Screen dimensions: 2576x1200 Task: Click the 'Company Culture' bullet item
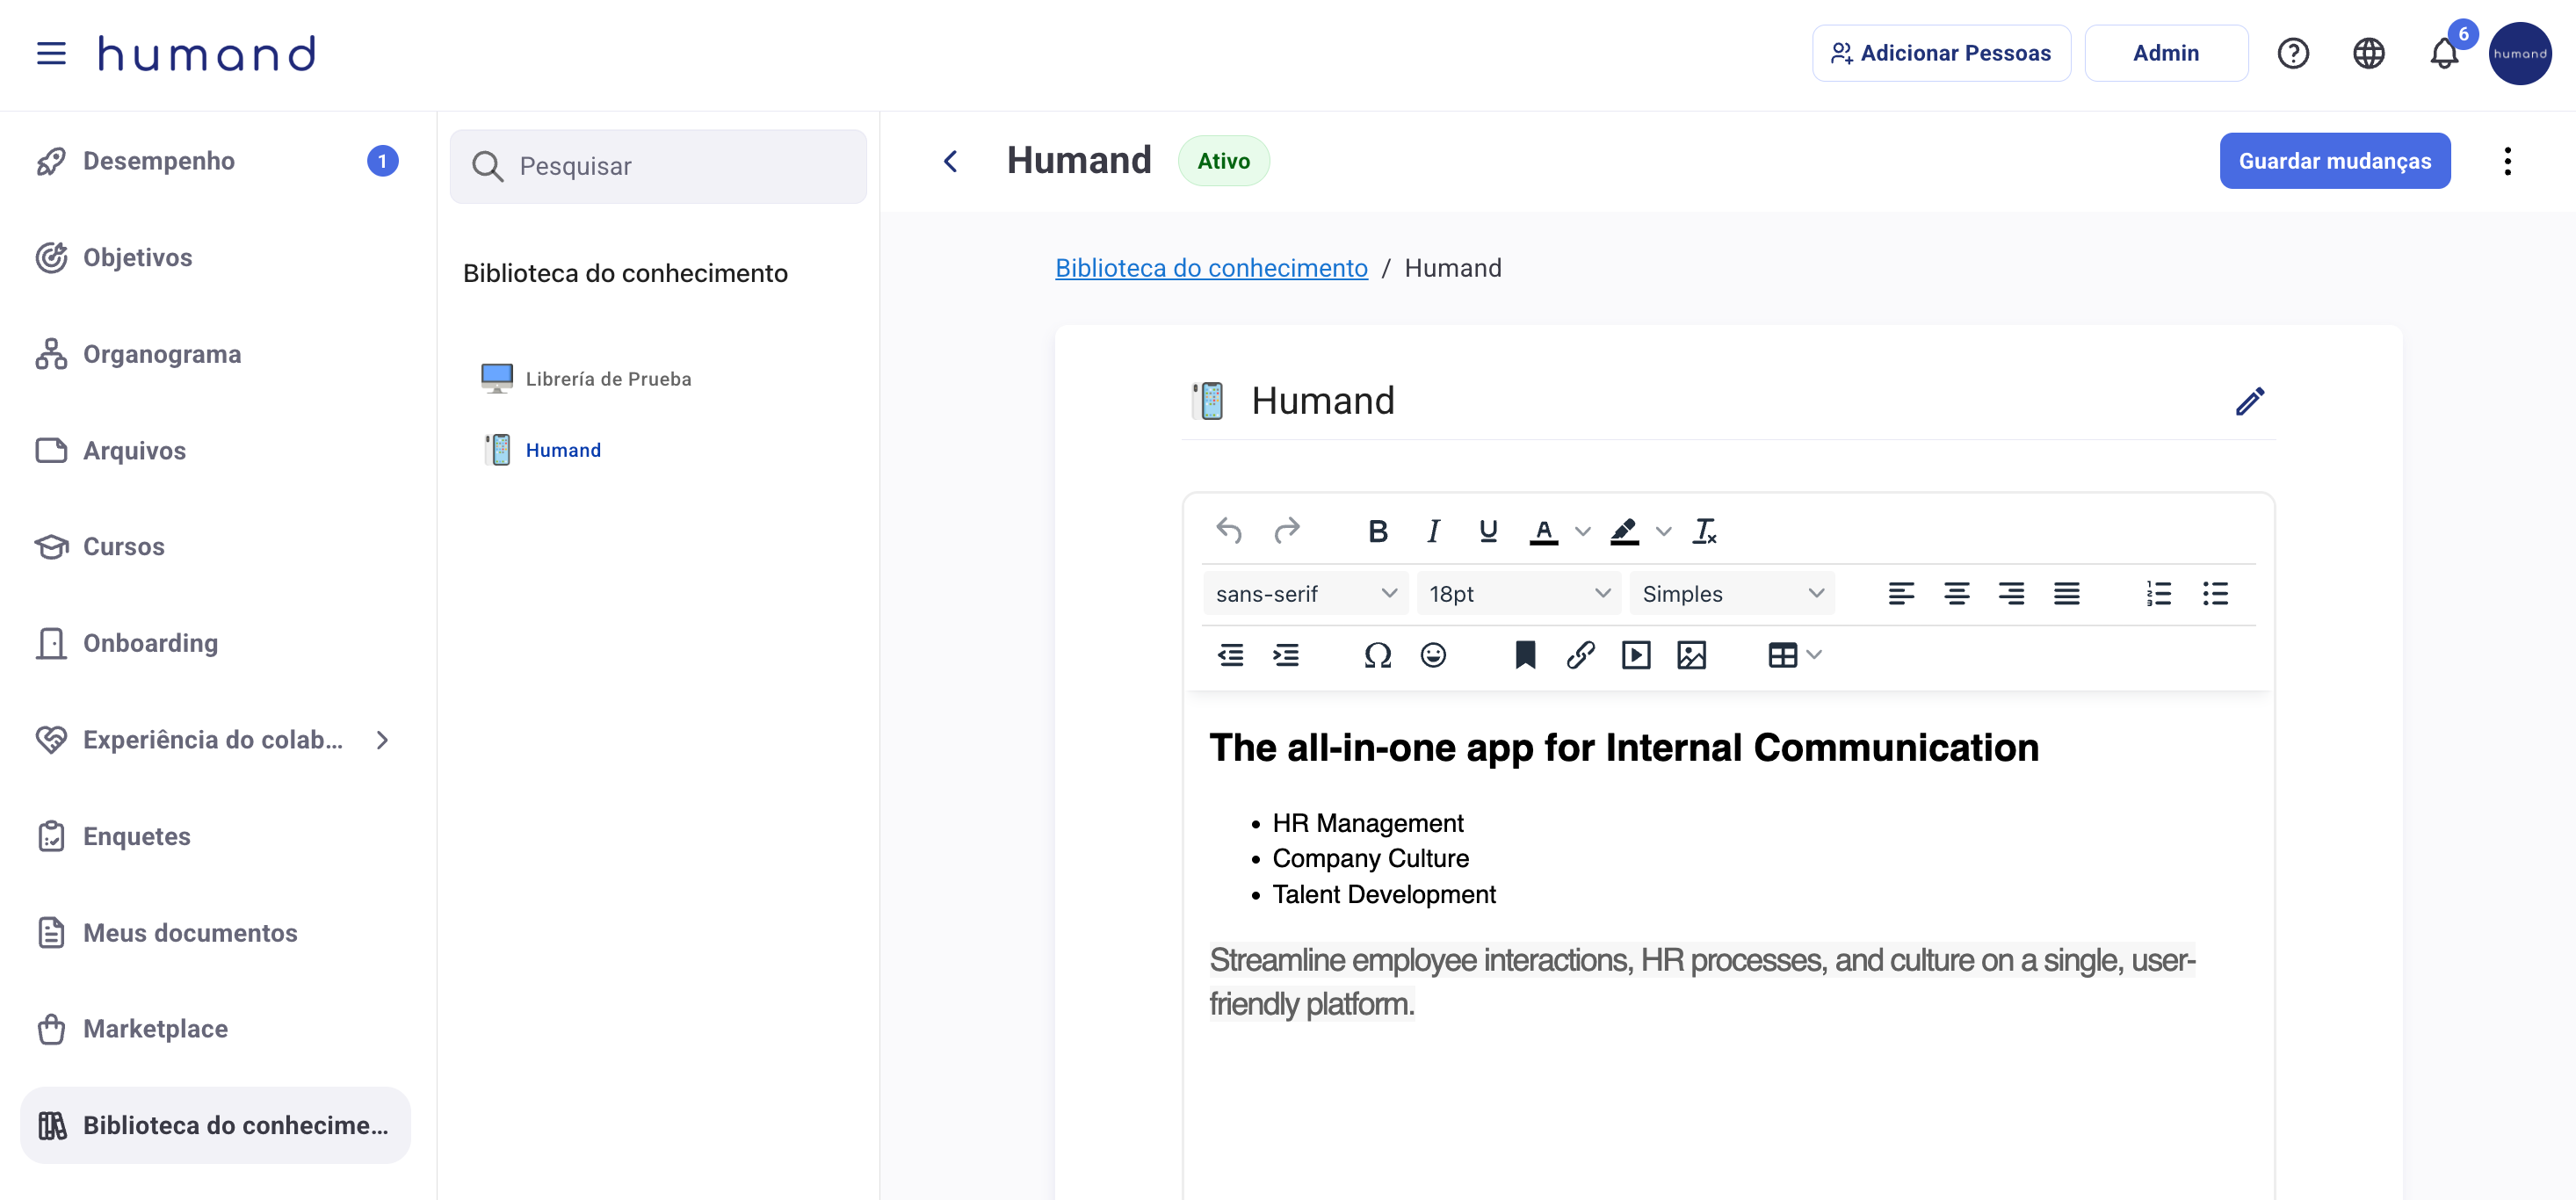pyautogui.click(x=1369, y=858)
